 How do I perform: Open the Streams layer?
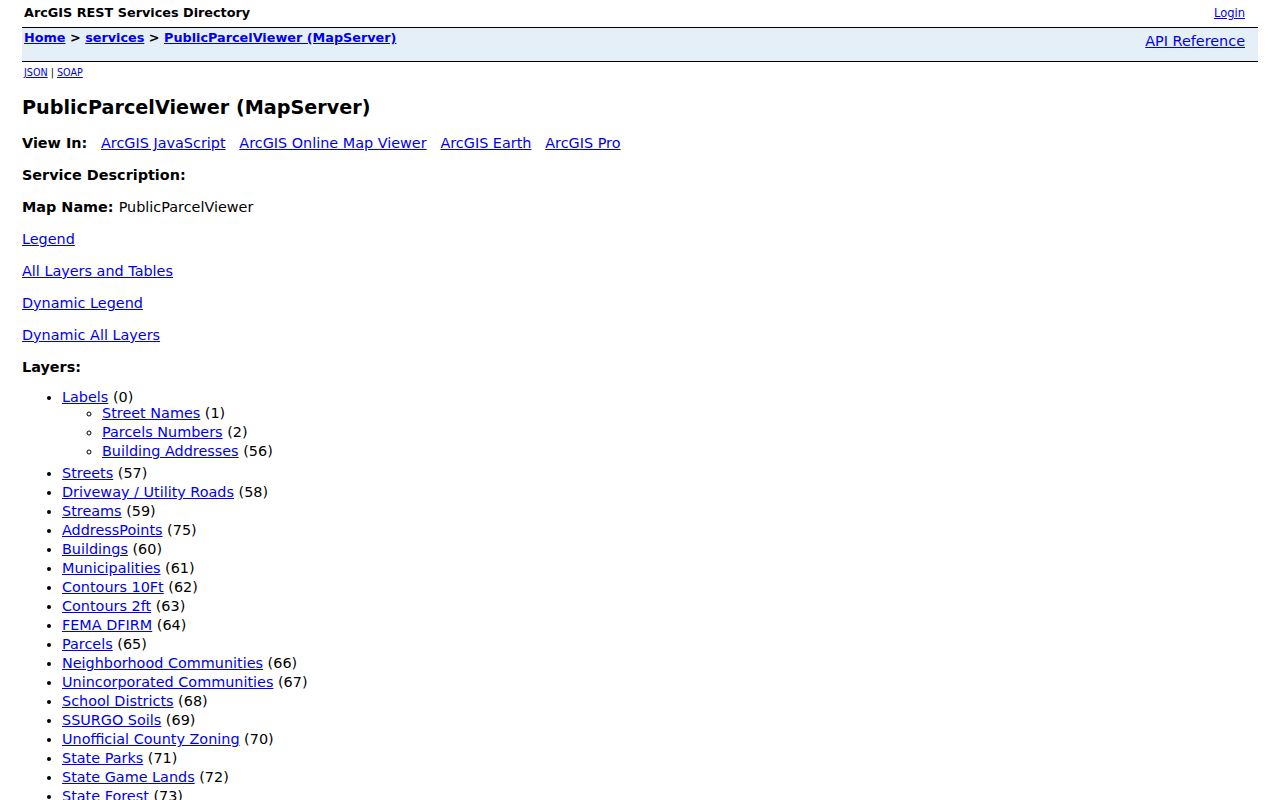[91, 511]
